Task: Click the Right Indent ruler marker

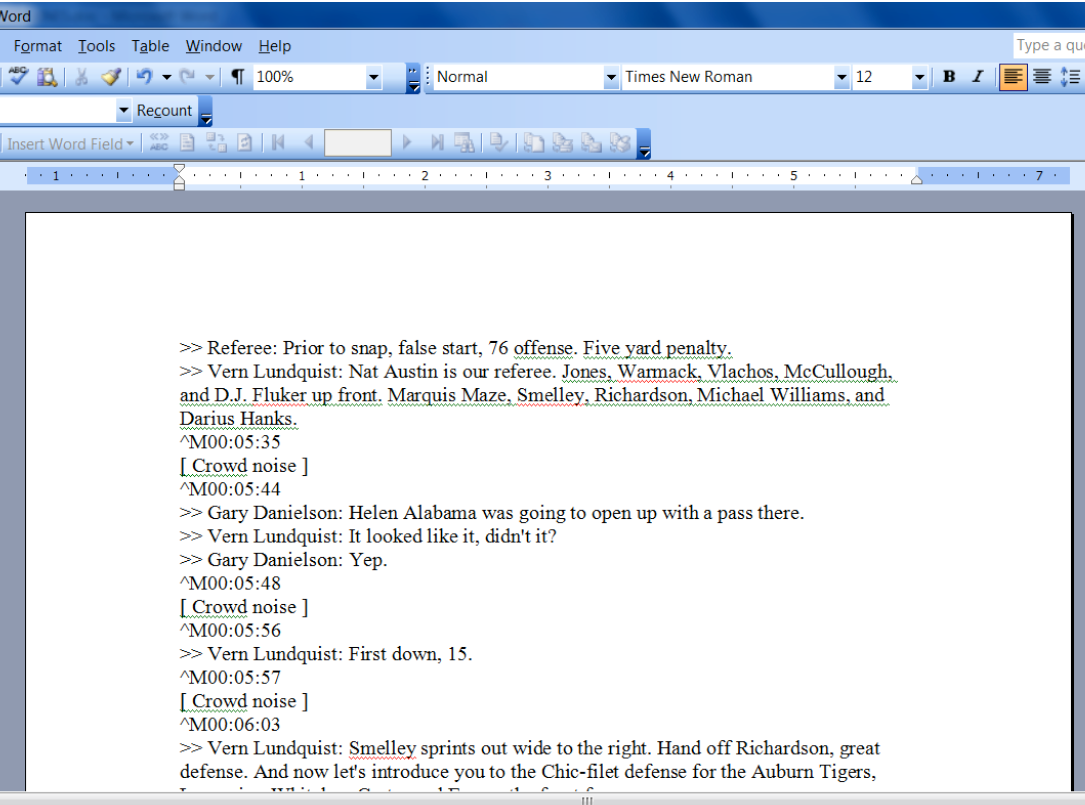Action: coord(917,179)
